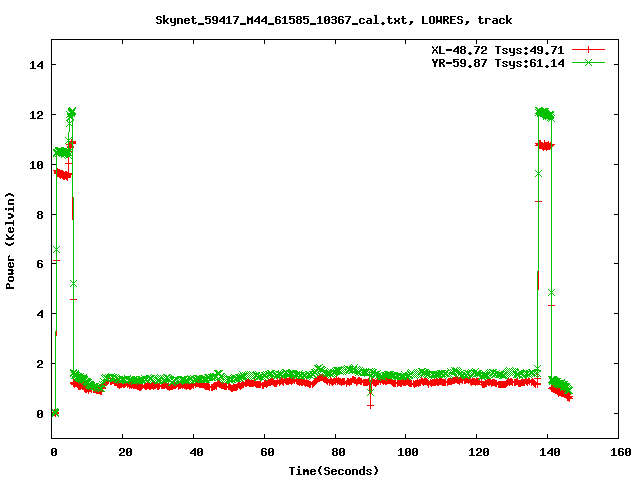
Task: Click x-axis tick label 20
Action: click(125, 452)
